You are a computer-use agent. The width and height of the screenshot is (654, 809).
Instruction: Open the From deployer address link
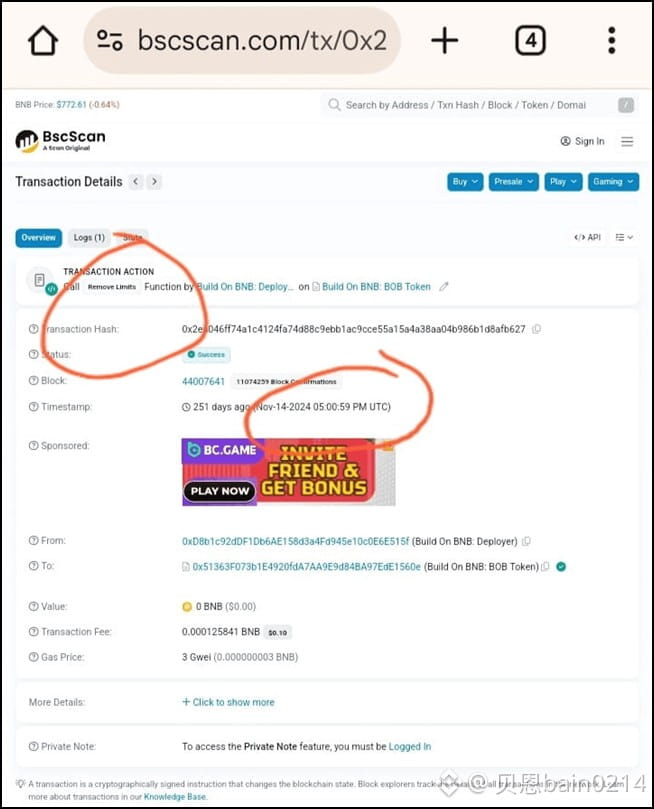(296, 541)
